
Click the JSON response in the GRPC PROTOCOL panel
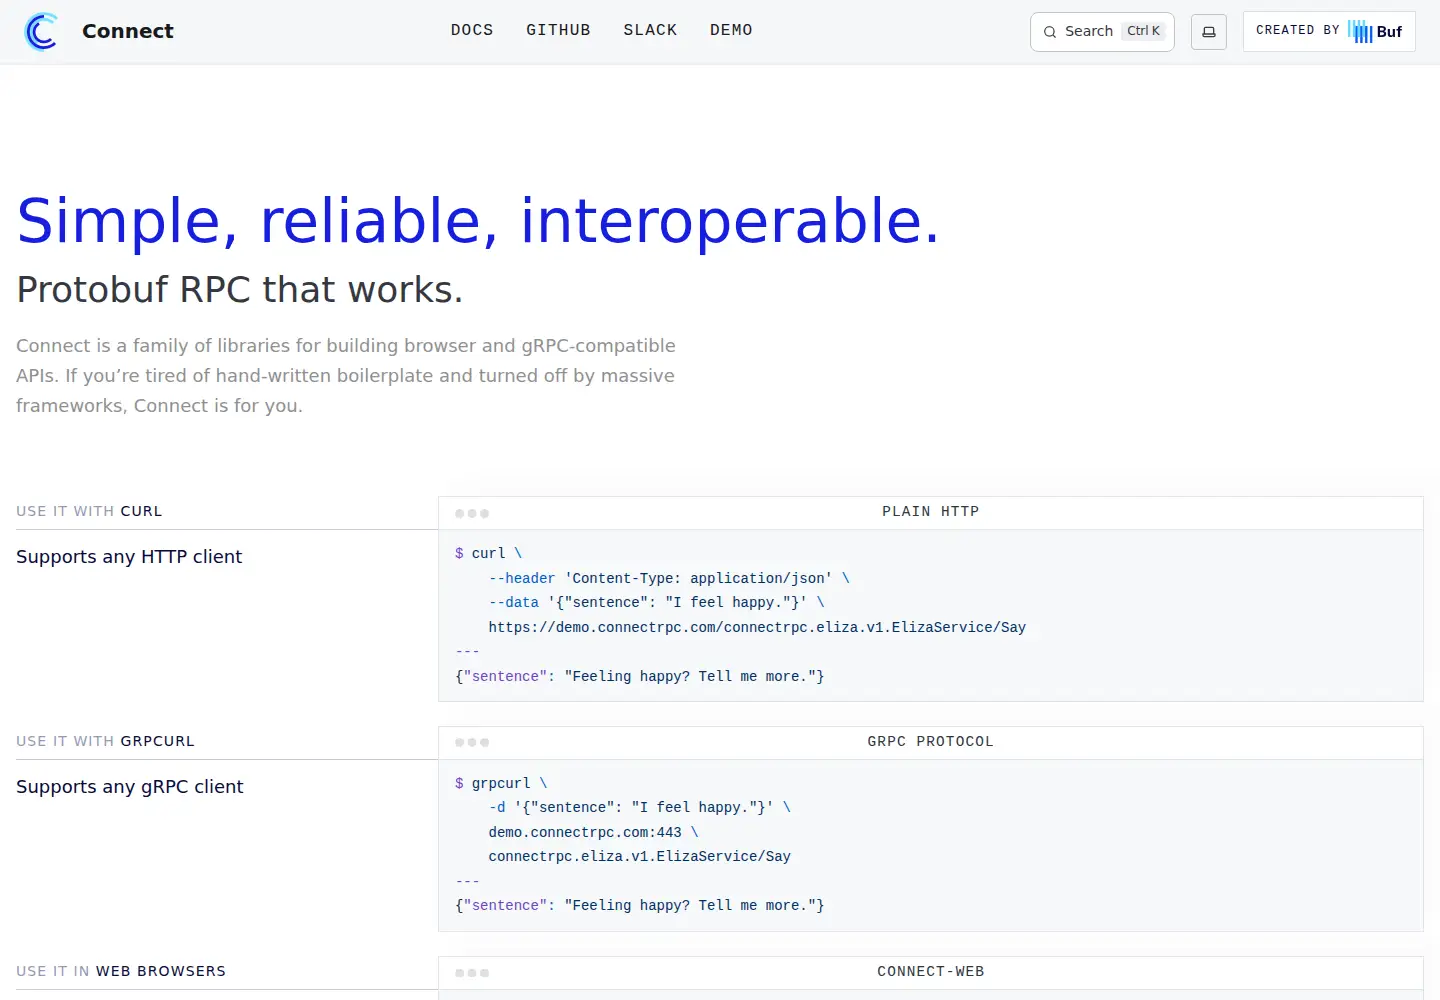pyautogui.click(x=640, y=905)
